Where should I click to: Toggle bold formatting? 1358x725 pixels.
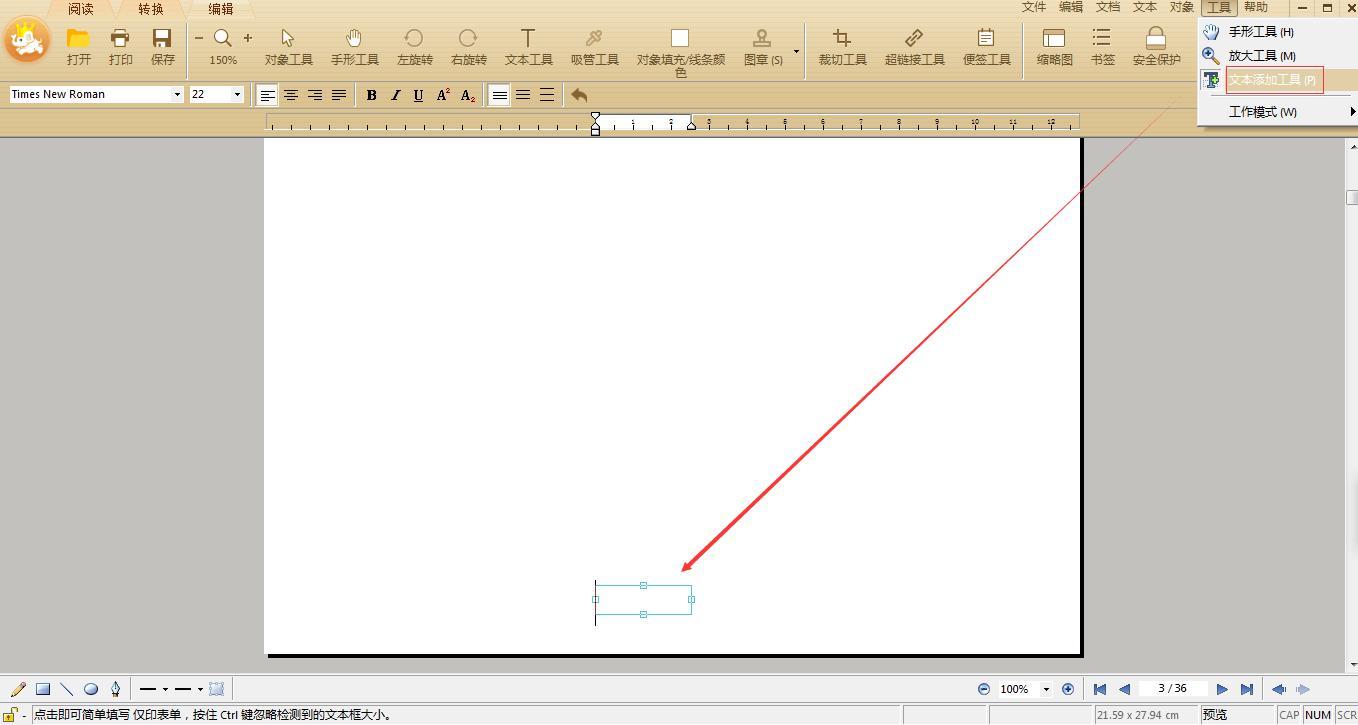coord(371,95)
